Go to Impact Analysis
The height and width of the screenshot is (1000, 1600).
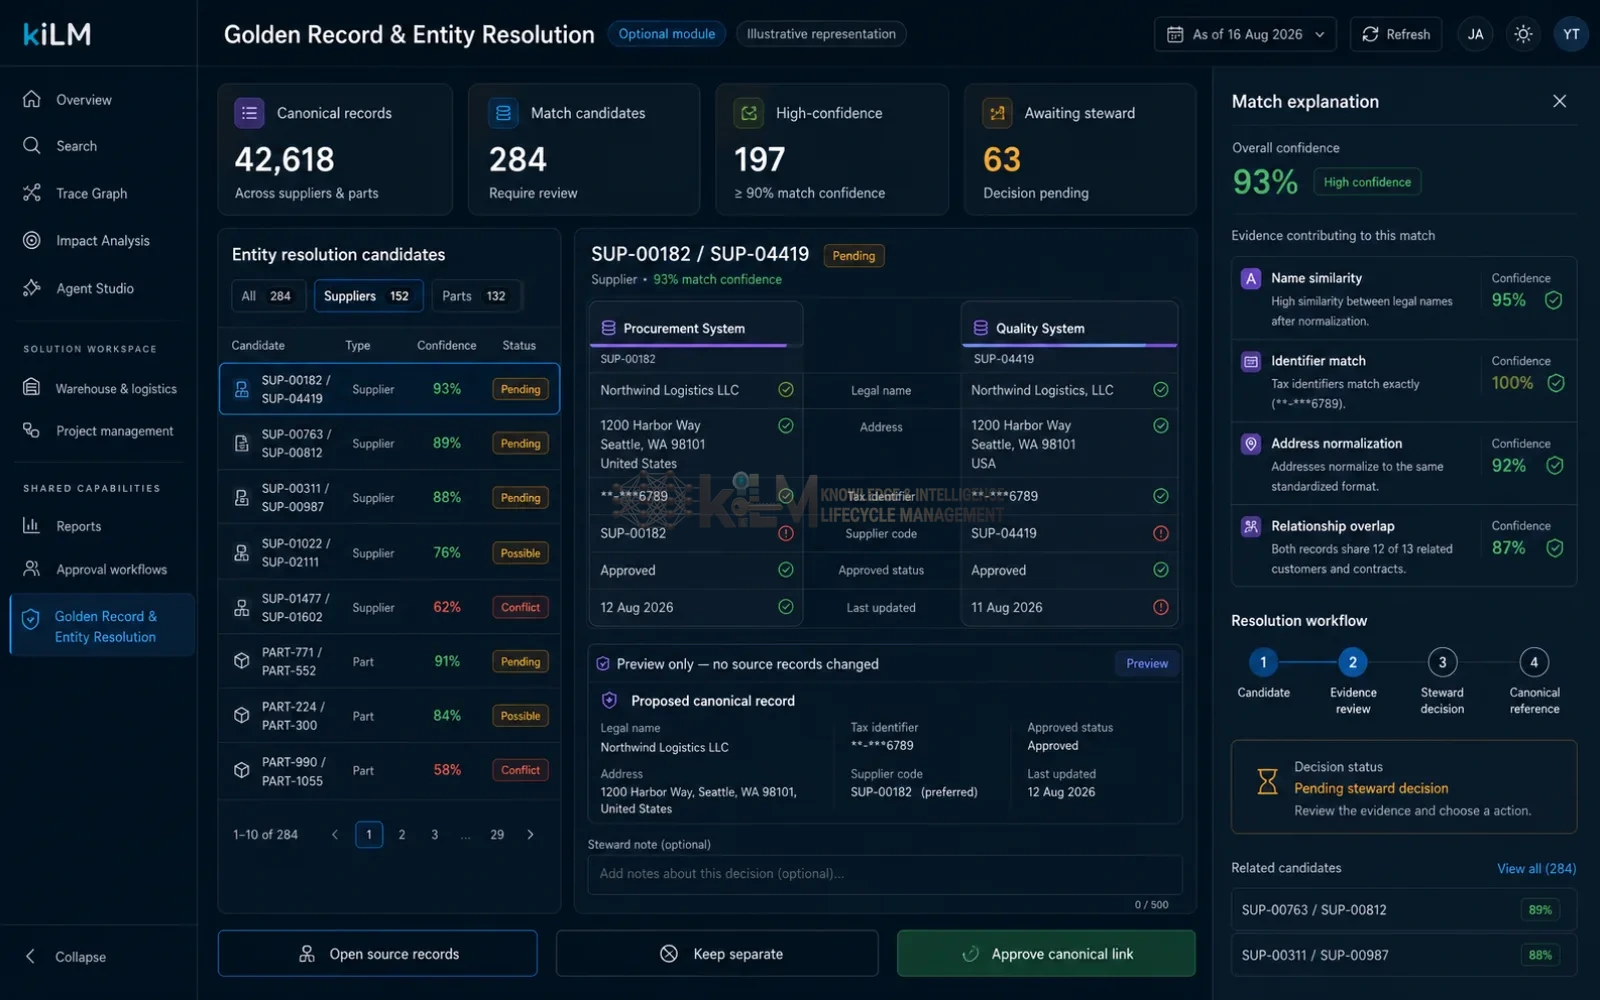click(x=102, y=241)
